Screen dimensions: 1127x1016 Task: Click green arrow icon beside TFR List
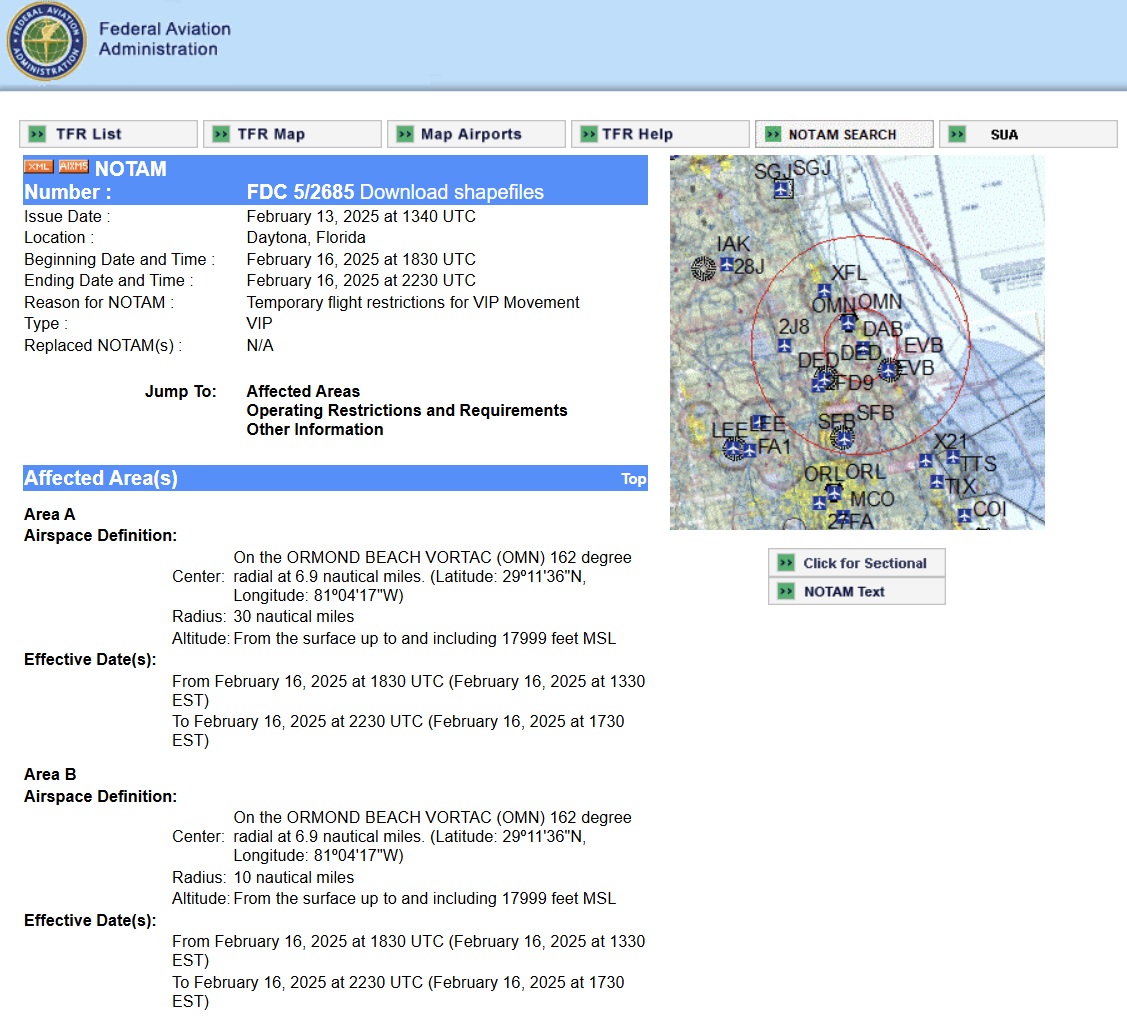[37, 134]
